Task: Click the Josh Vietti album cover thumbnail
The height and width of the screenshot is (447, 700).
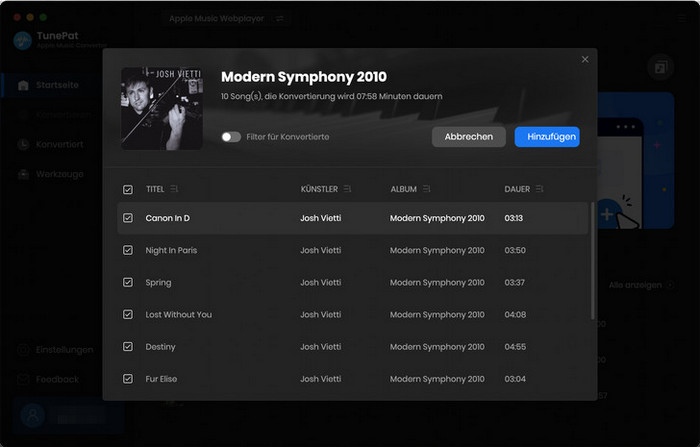Action: coord(162,109)
